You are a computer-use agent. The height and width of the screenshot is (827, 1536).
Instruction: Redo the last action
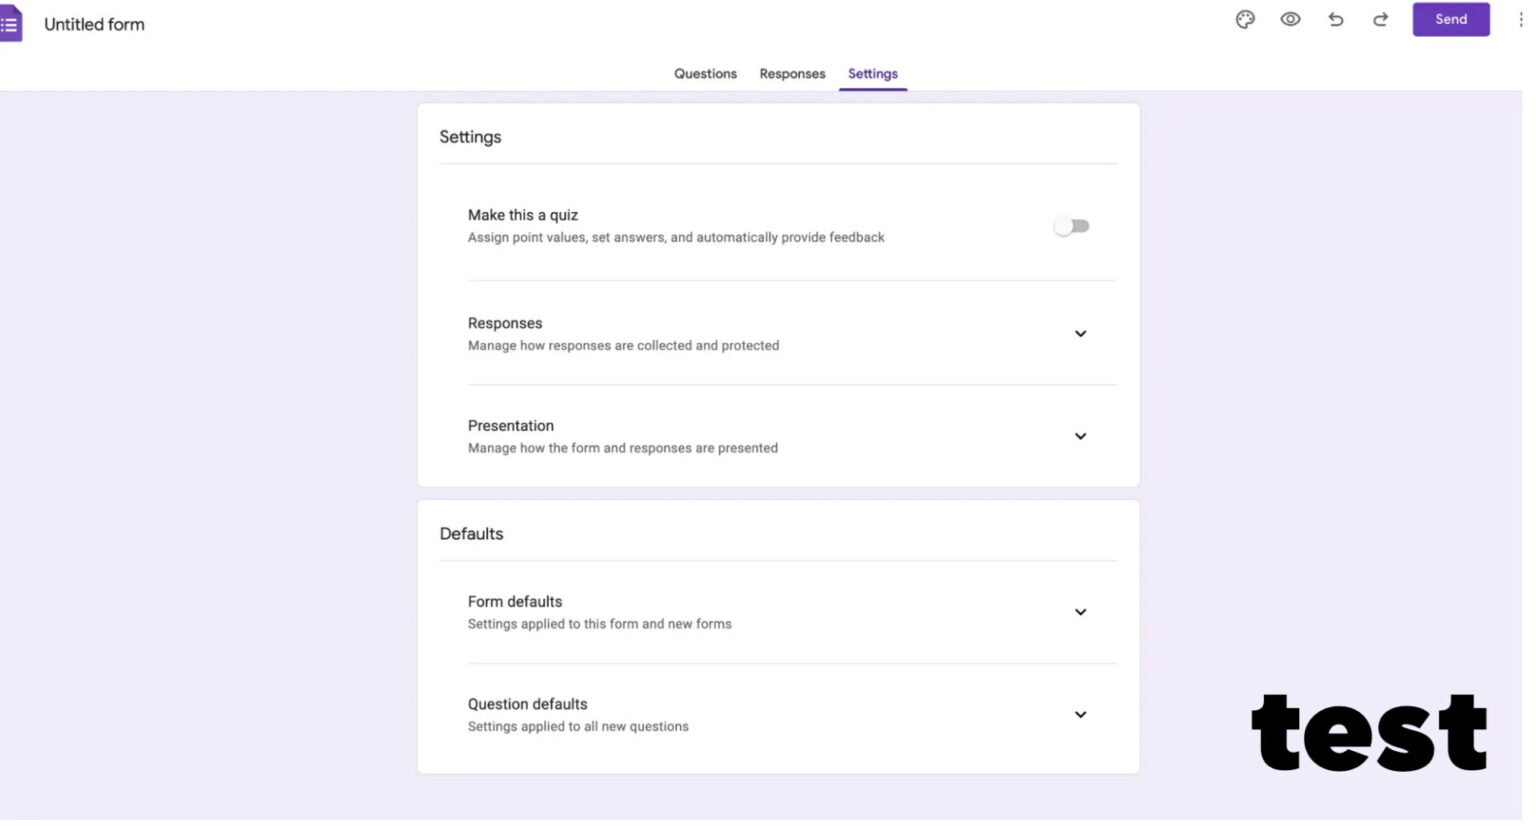(x=1380, y=19)
